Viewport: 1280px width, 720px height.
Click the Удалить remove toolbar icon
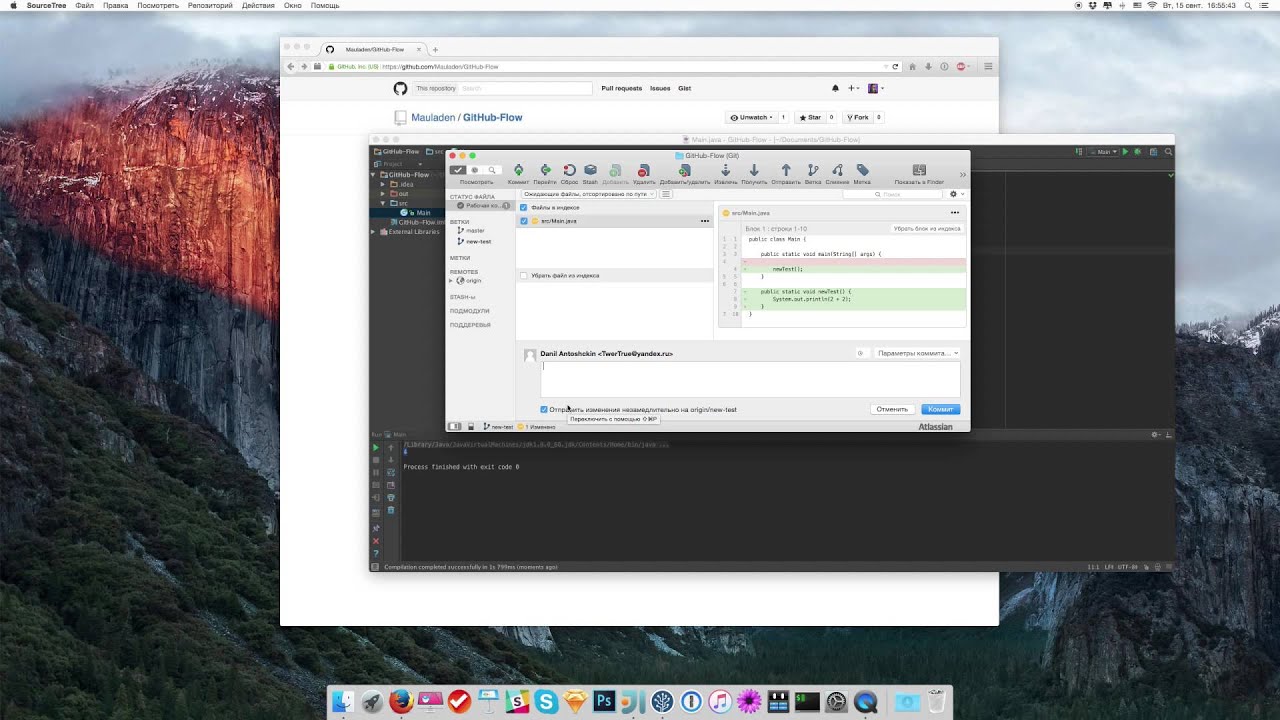(644, 171)
